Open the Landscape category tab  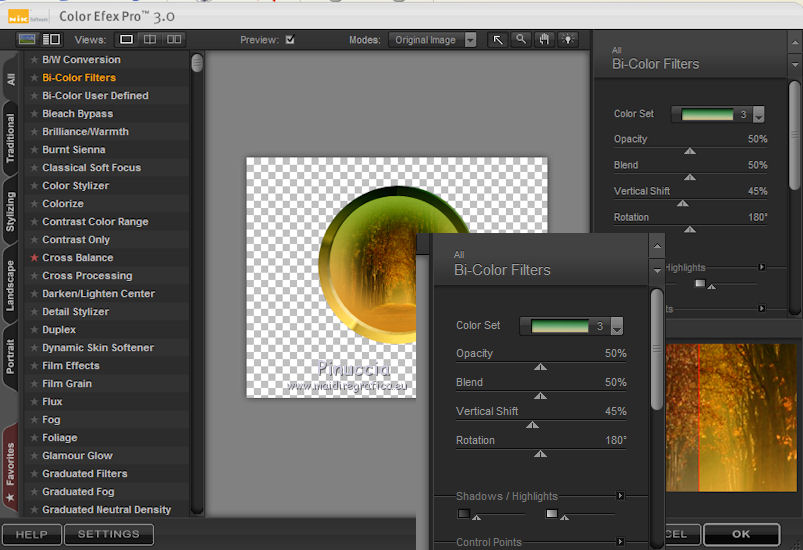[11, 285]
